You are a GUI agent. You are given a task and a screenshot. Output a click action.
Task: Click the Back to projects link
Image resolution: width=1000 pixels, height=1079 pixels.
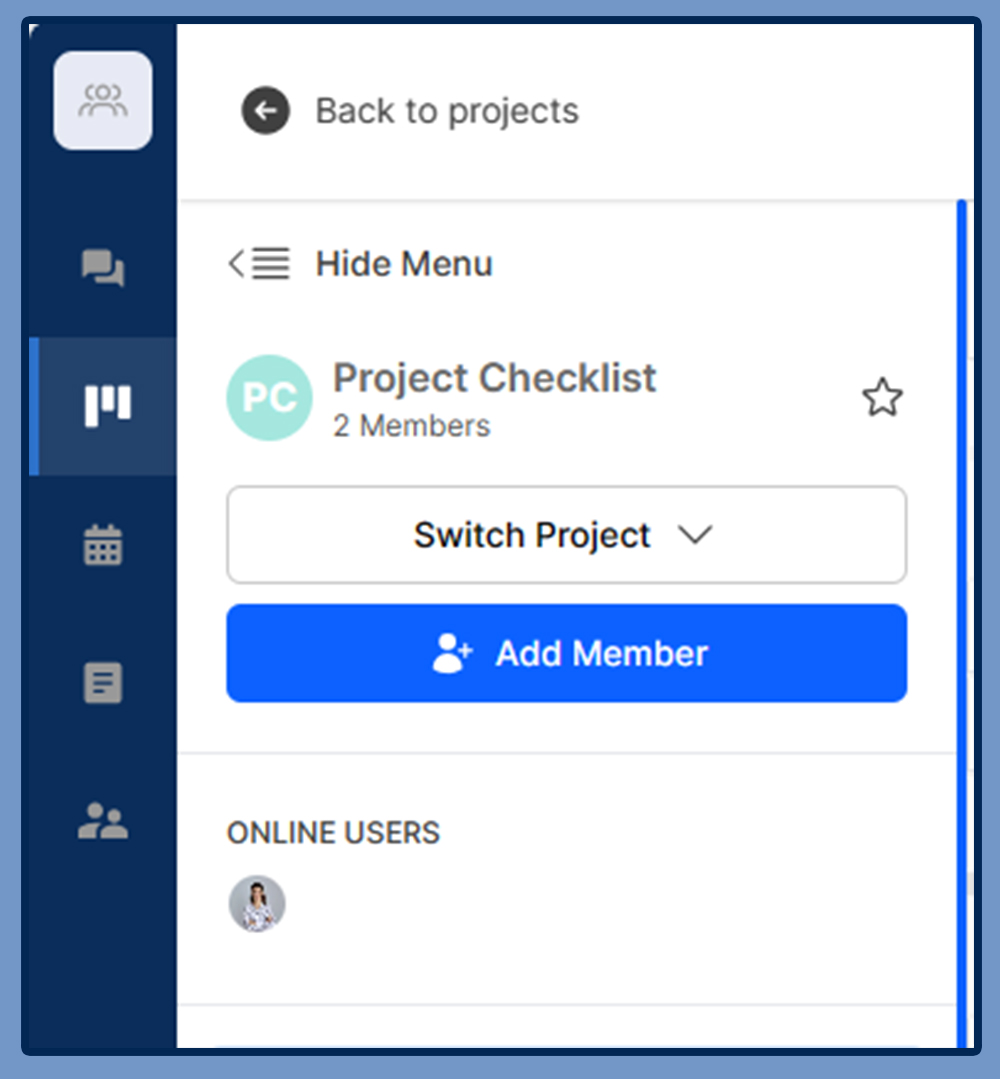click(447, 111)
